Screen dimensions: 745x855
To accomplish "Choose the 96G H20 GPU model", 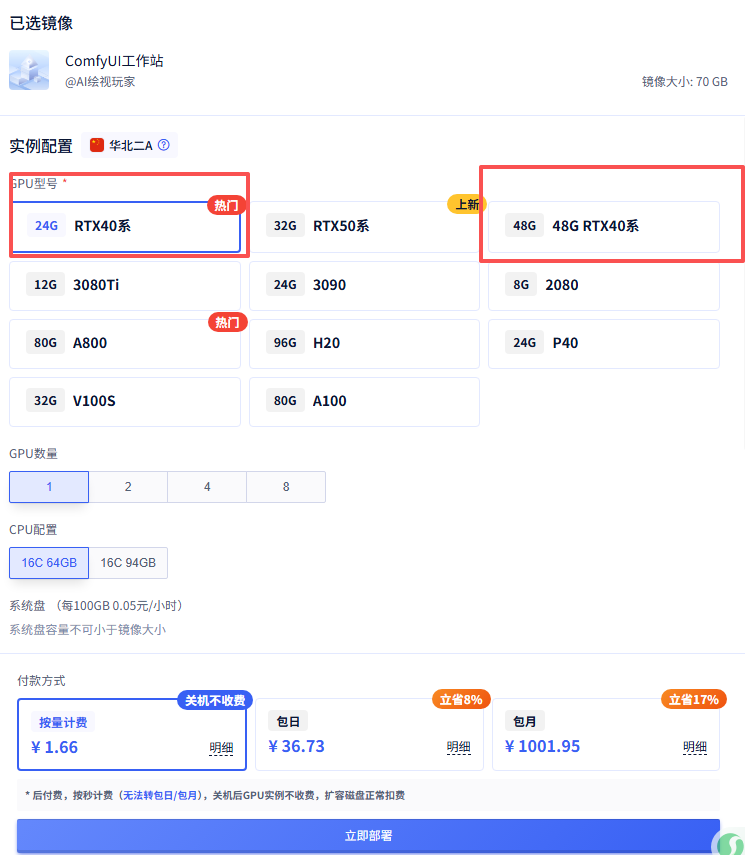I will click(364, 343).
